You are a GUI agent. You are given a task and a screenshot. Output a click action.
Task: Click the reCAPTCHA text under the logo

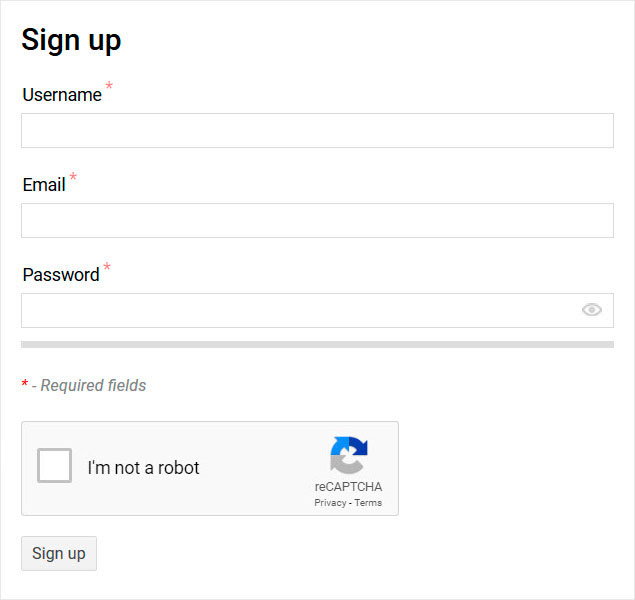point(348,487)
